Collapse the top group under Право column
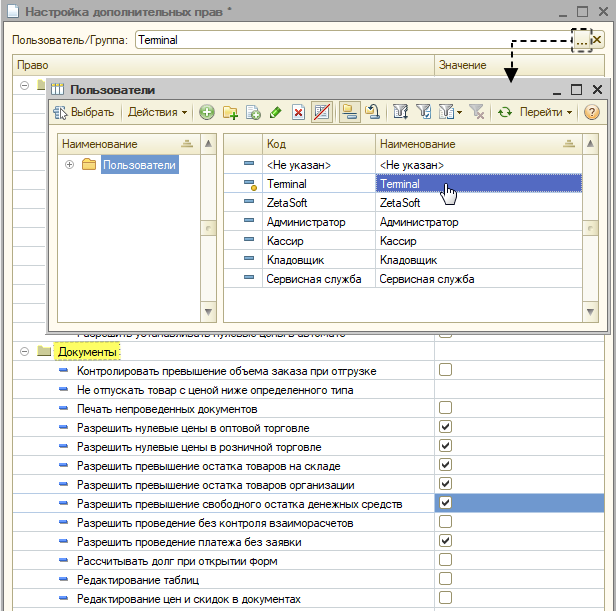 click(24, 85)
